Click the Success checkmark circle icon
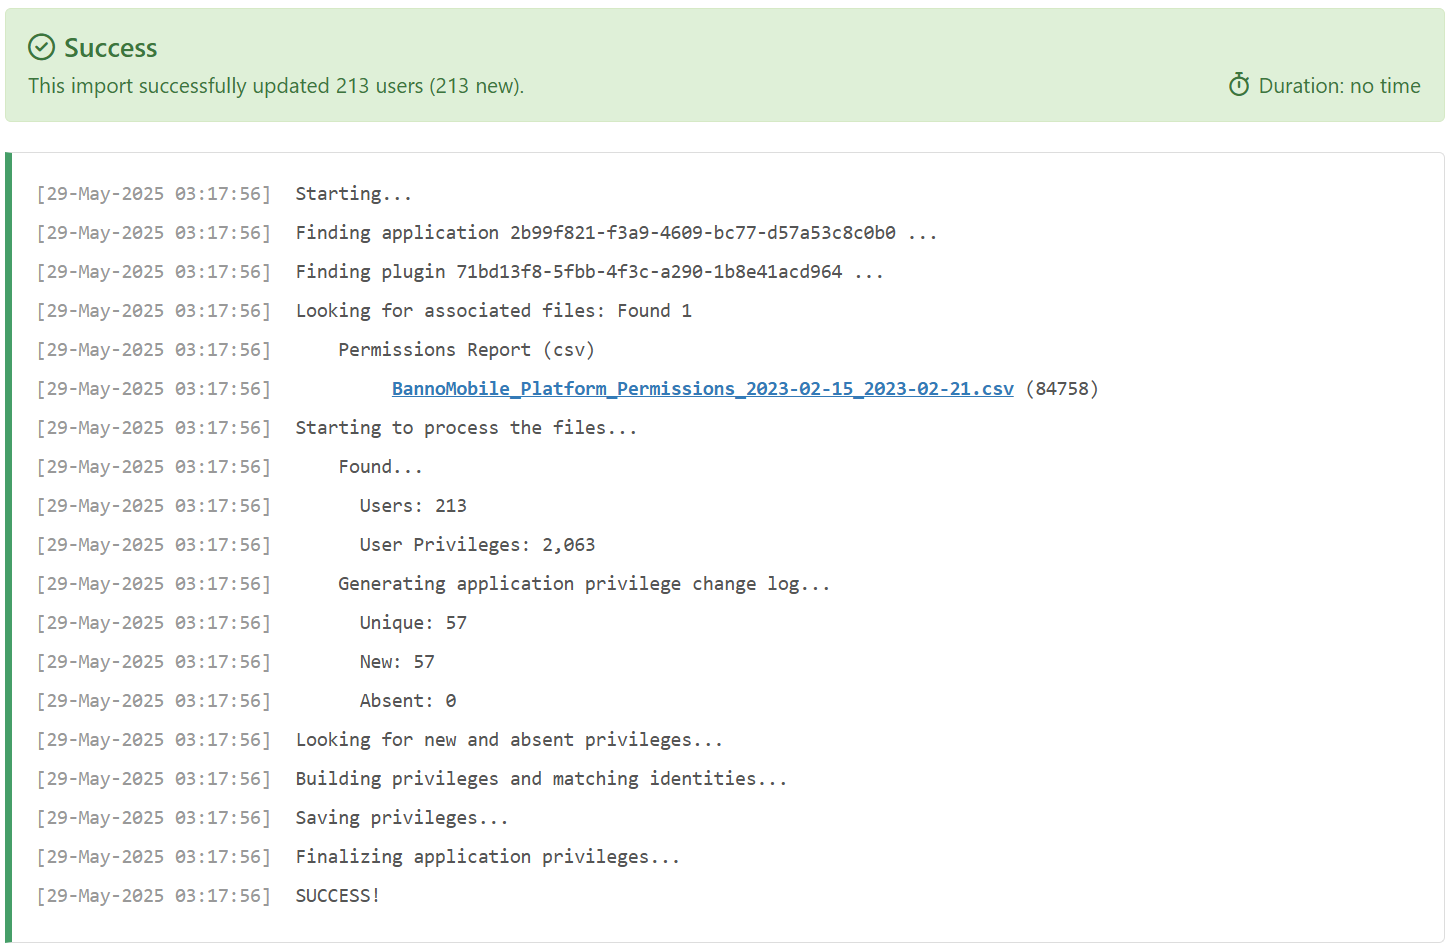Image resolution: width=1450 pixels, height=949 pixels. click(41, 47)
